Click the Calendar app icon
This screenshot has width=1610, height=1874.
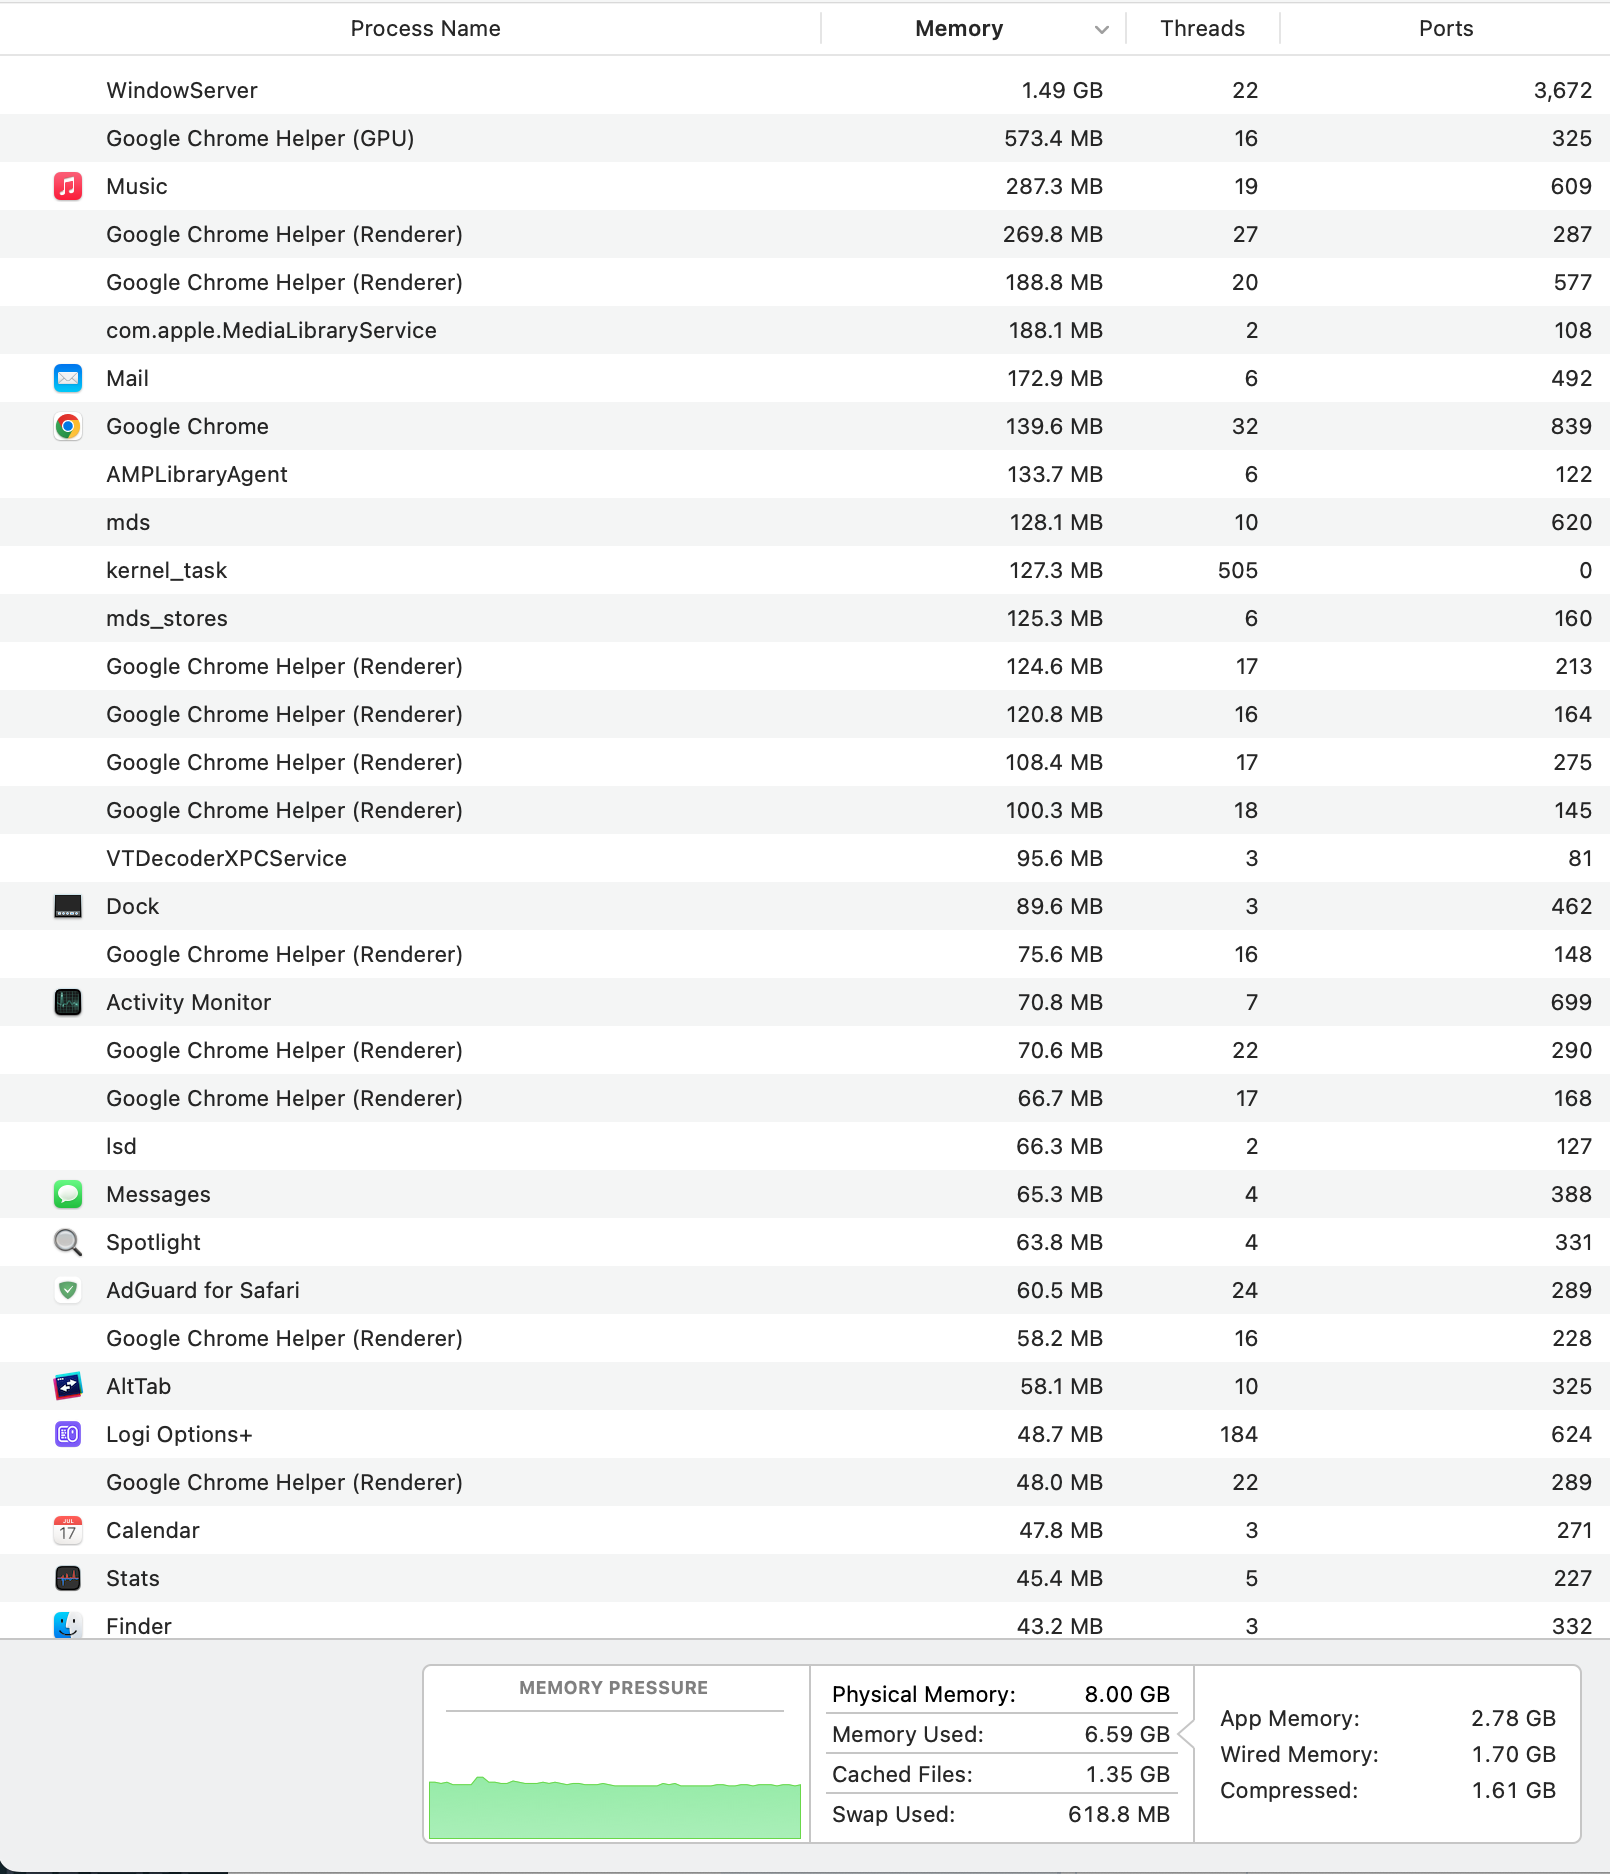(x=68, y=1530)
